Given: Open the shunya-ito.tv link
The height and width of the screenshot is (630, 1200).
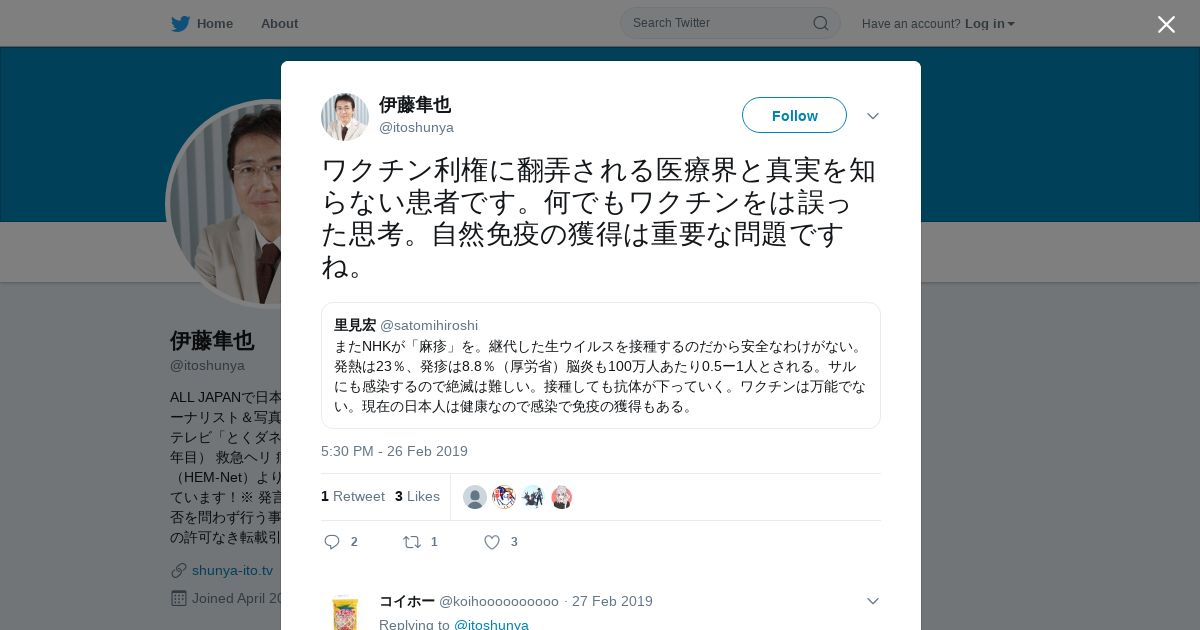Looking at the screenshot, I should [x=232, y=570].
